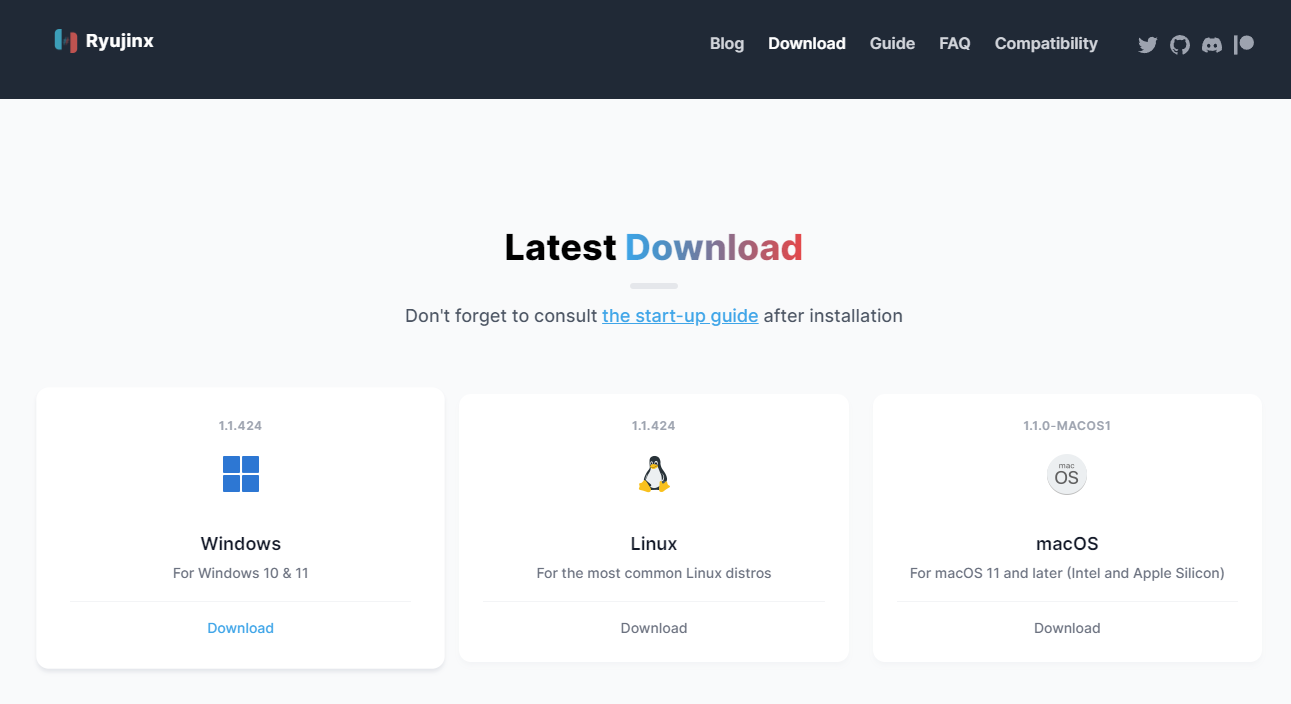Viewport: 1291px width, 704px height.
Task: Download the Windows build
Action: pos(241,628)
